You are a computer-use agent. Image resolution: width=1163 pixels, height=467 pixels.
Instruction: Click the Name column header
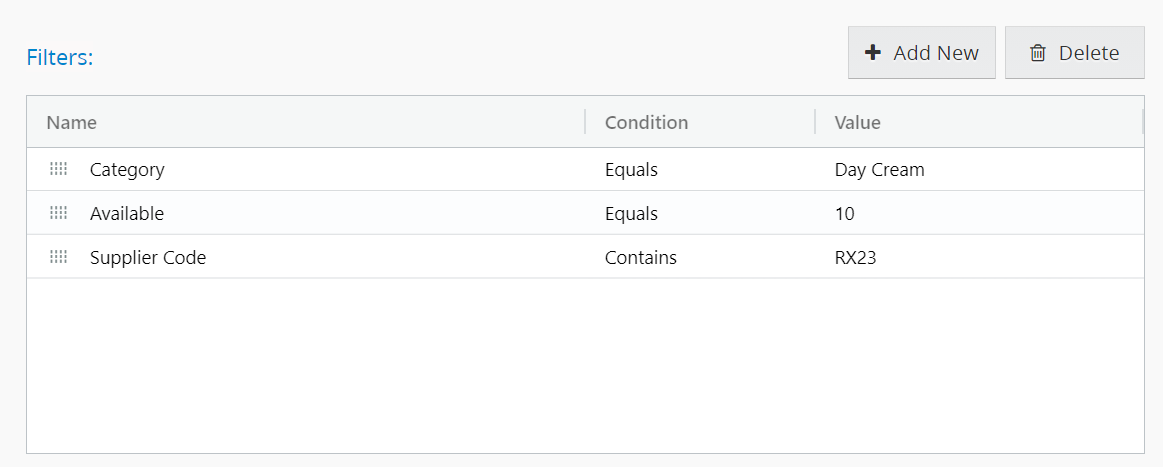(72, 122)
